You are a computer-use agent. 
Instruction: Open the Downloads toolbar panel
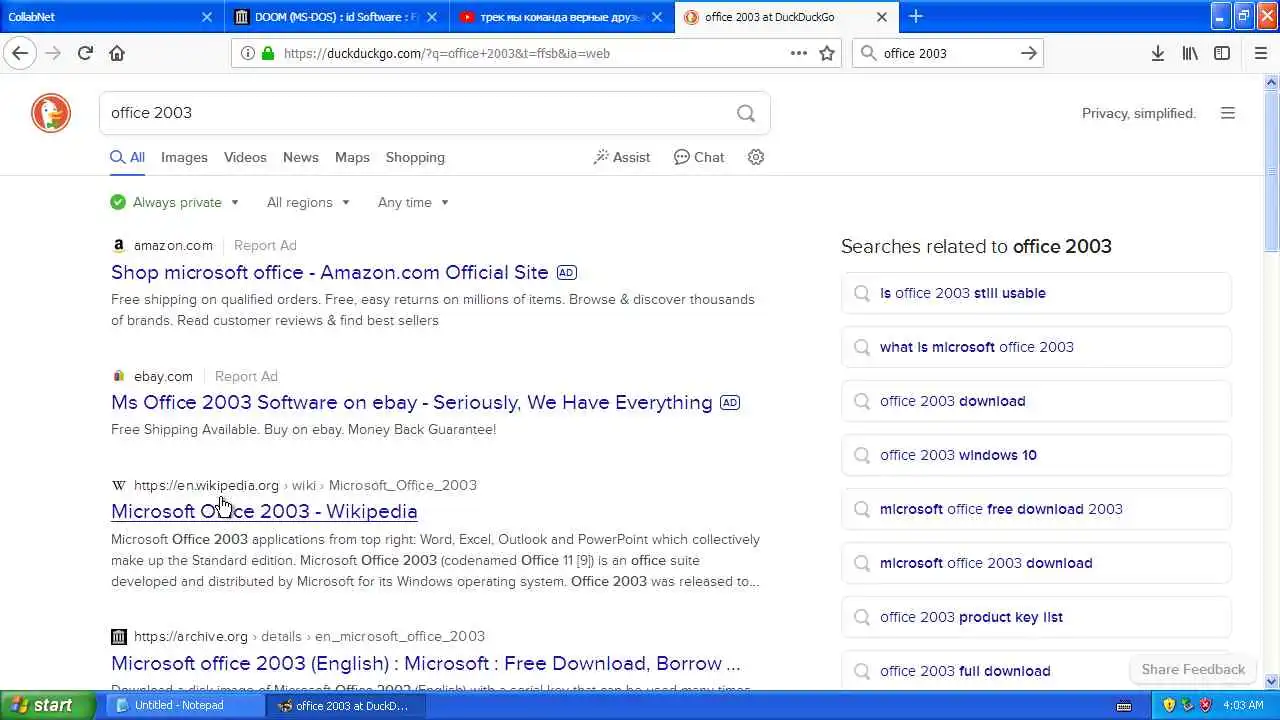1158,53
